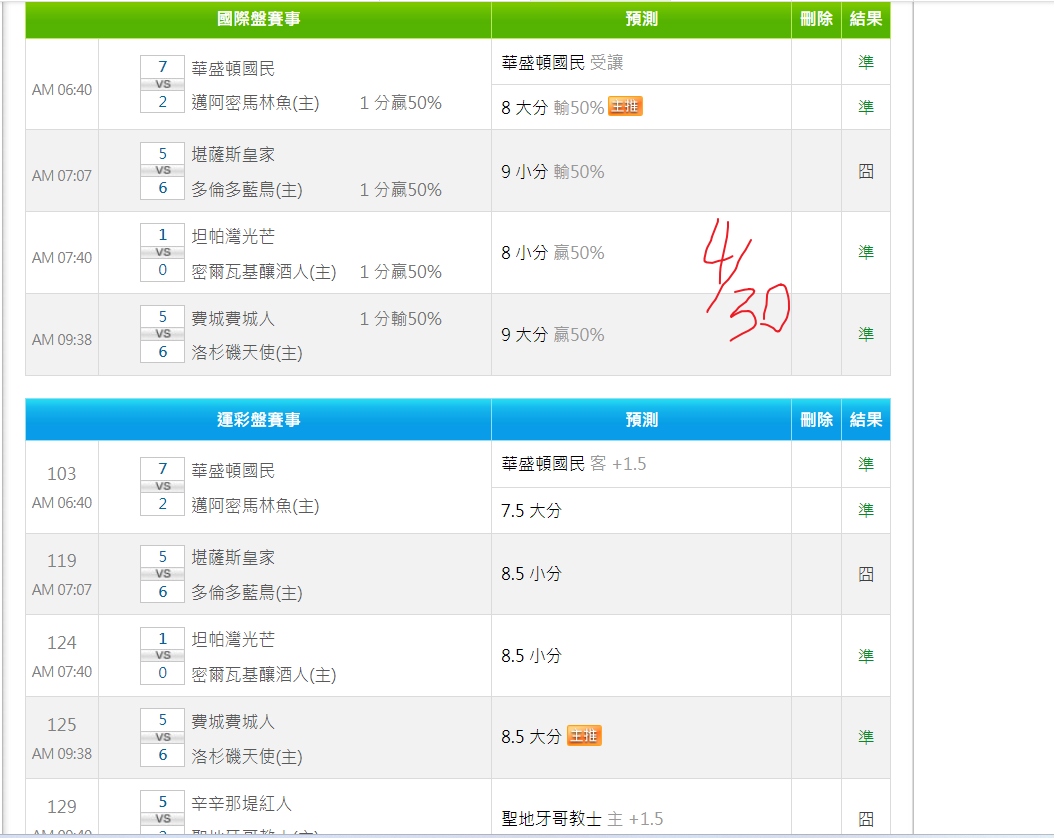This screenshot has height=838, width=1054.
Task: Click game number 125
Action: (x=62, y=724)
